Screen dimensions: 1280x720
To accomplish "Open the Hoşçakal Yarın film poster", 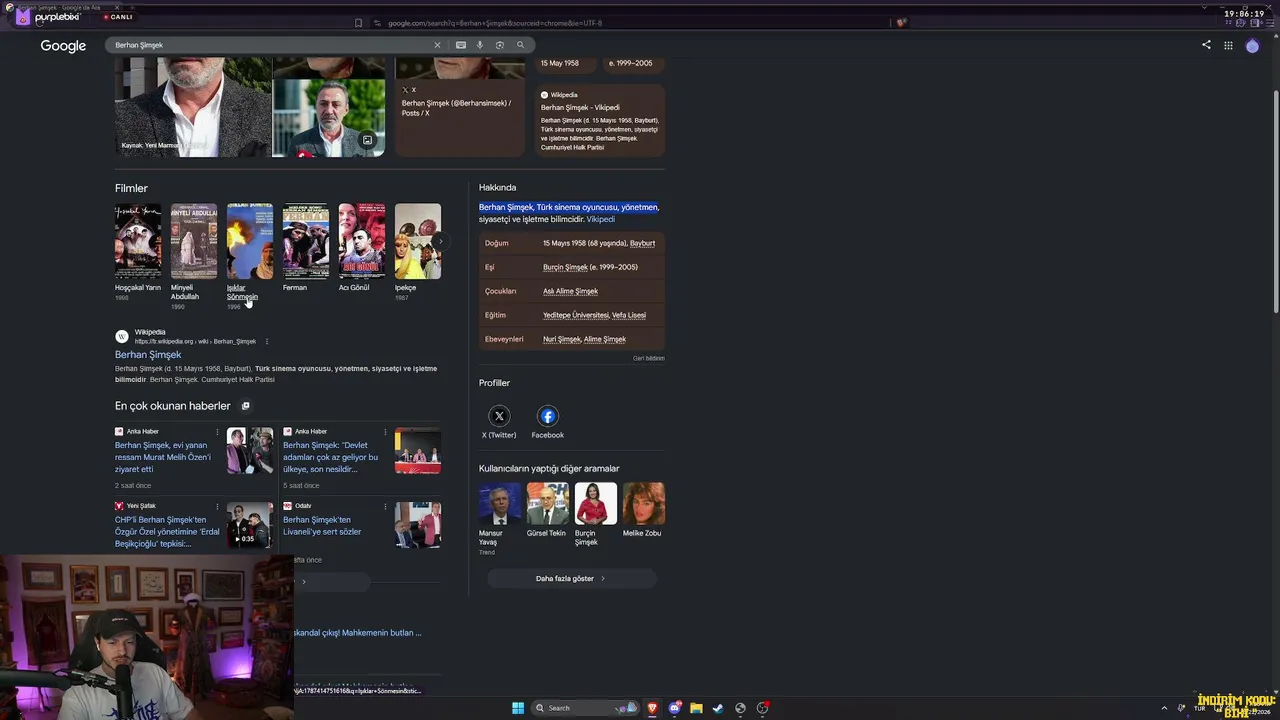I will pyautogui.click(x=138, y=241).
